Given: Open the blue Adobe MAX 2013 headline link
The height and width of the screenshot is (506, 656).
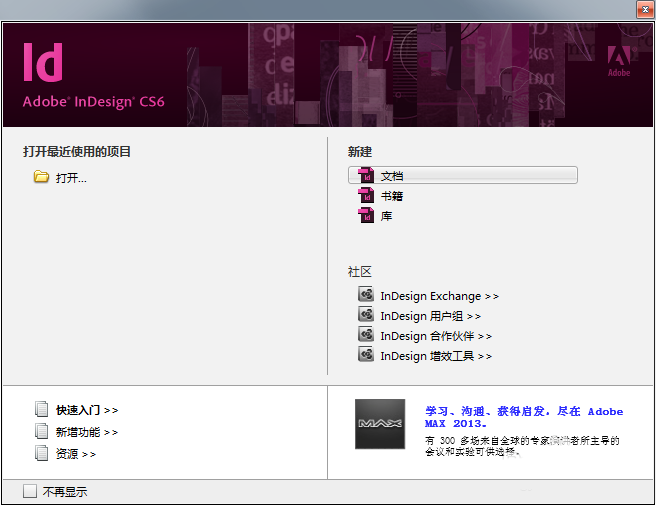Looking at the screenshot, I should (524, 417).
